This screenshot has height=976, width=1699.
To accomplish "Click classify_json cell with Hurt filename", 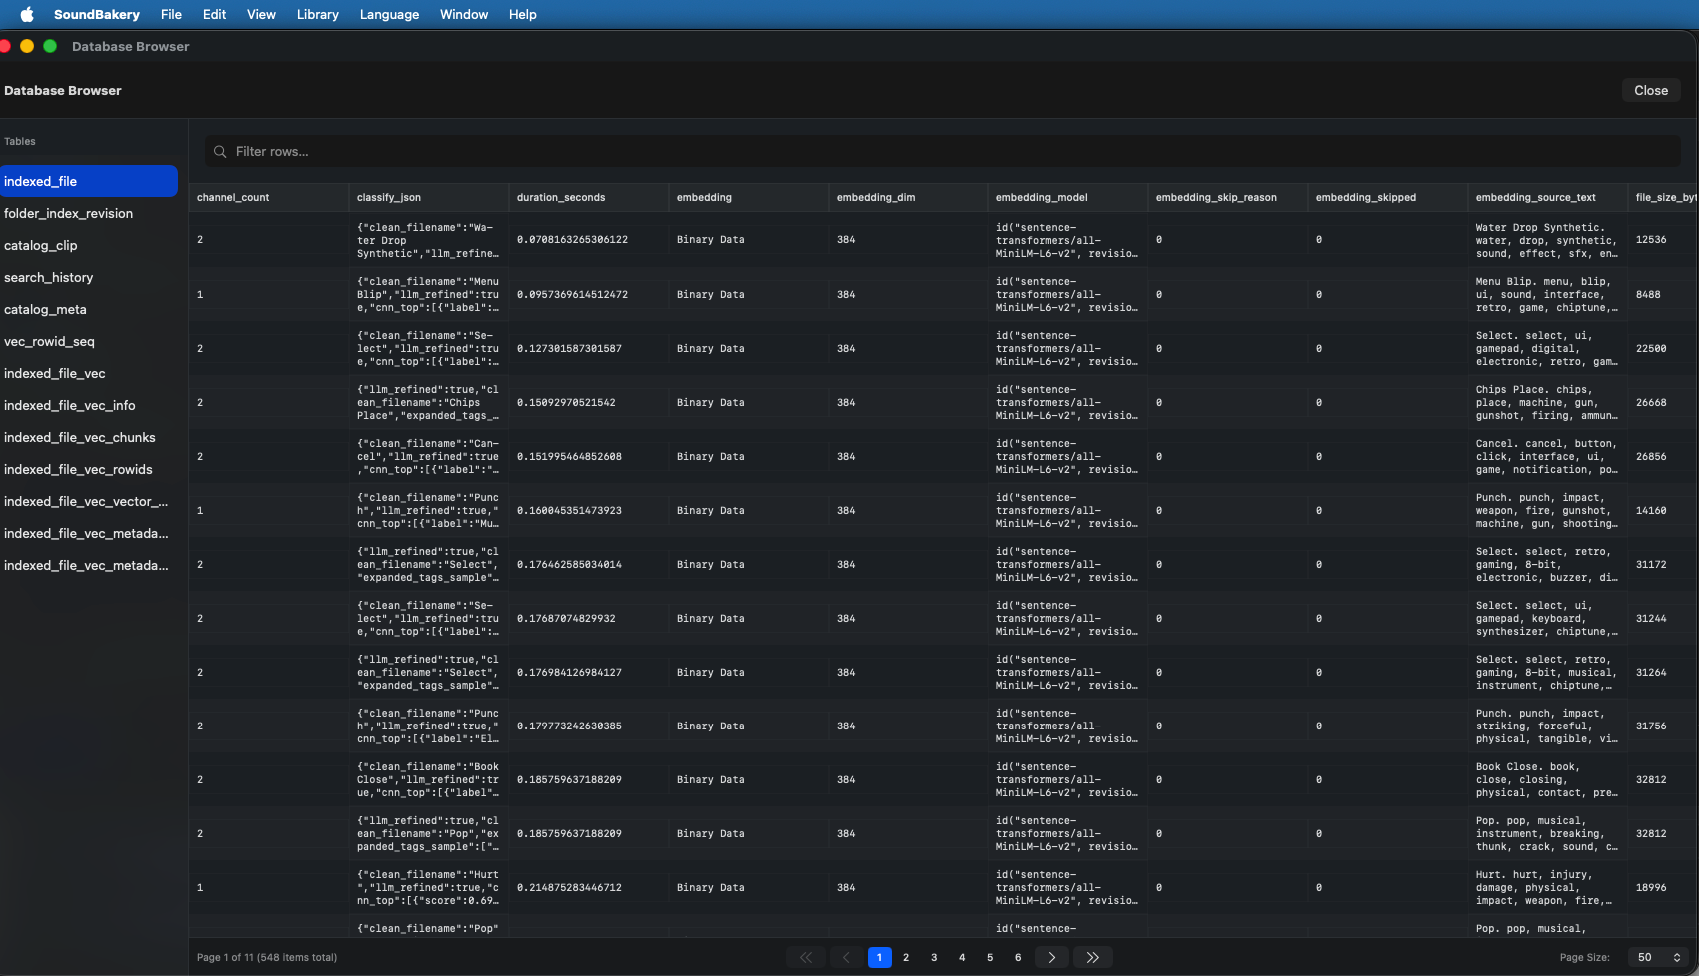I will coord(428,888).
